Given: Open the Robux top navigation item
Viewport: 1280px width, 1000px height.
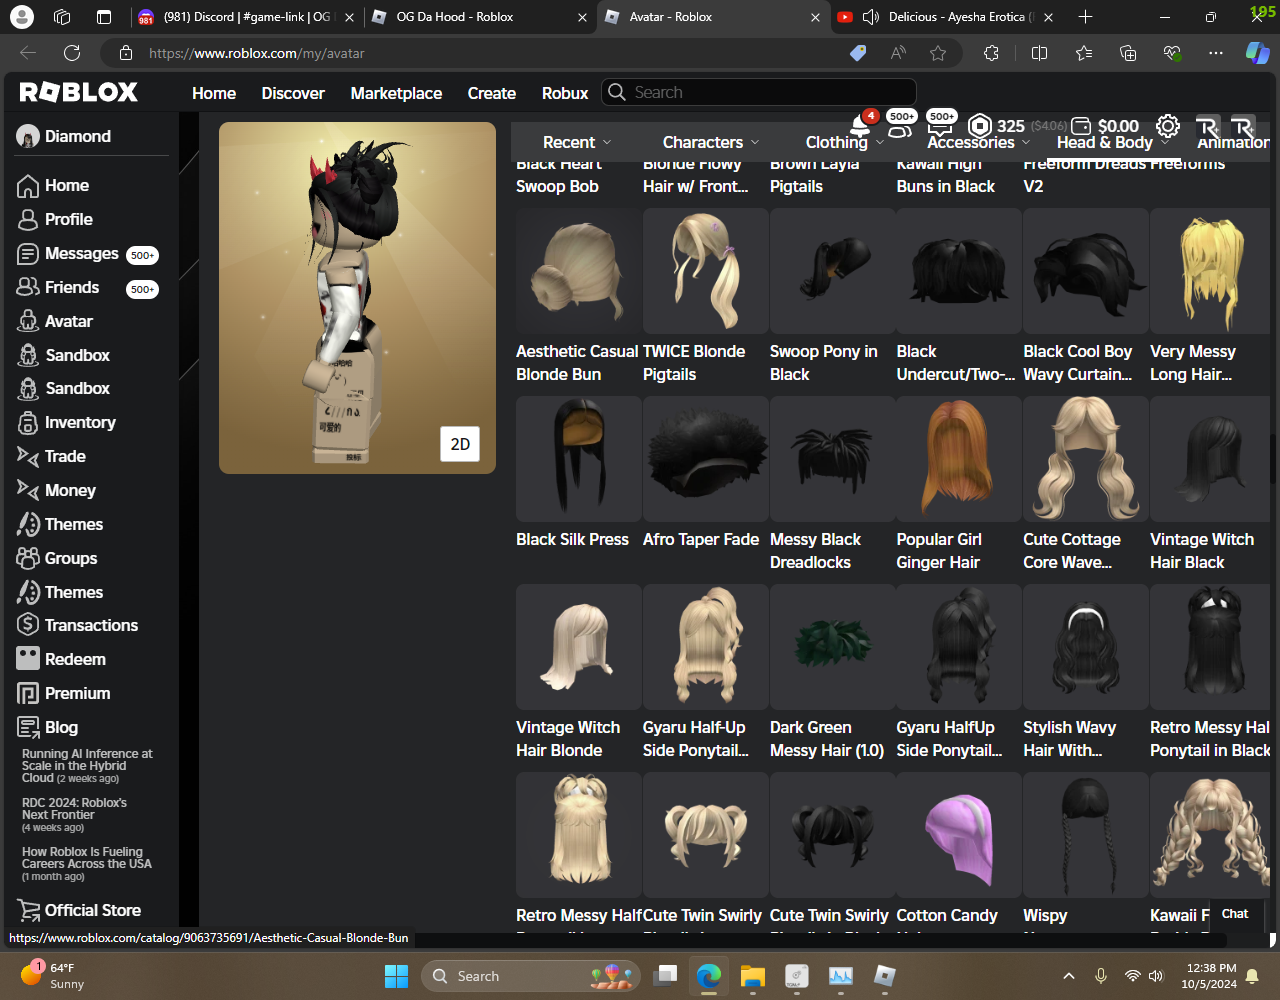Looking at the screenshot, I should [x=565, y=93].
